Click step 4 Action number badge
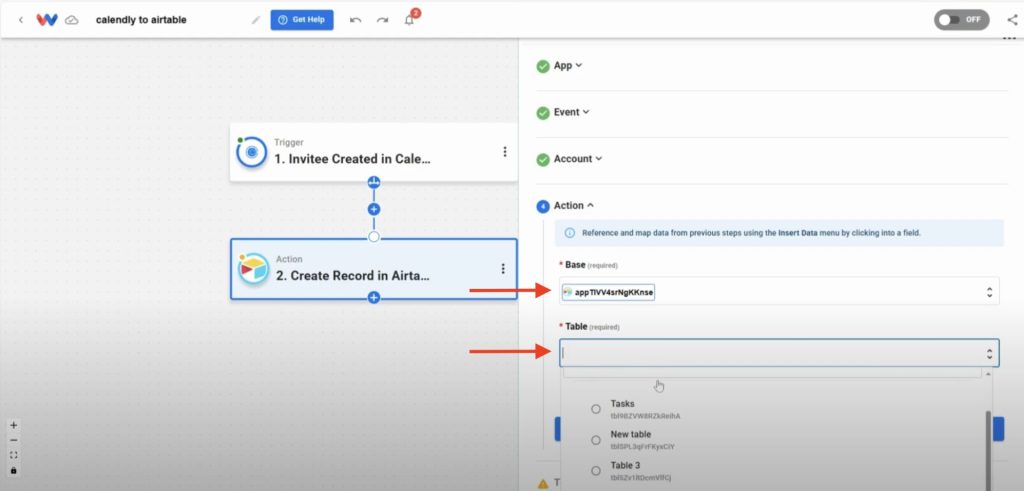The image size is (1024, 491). coord(543,206)
